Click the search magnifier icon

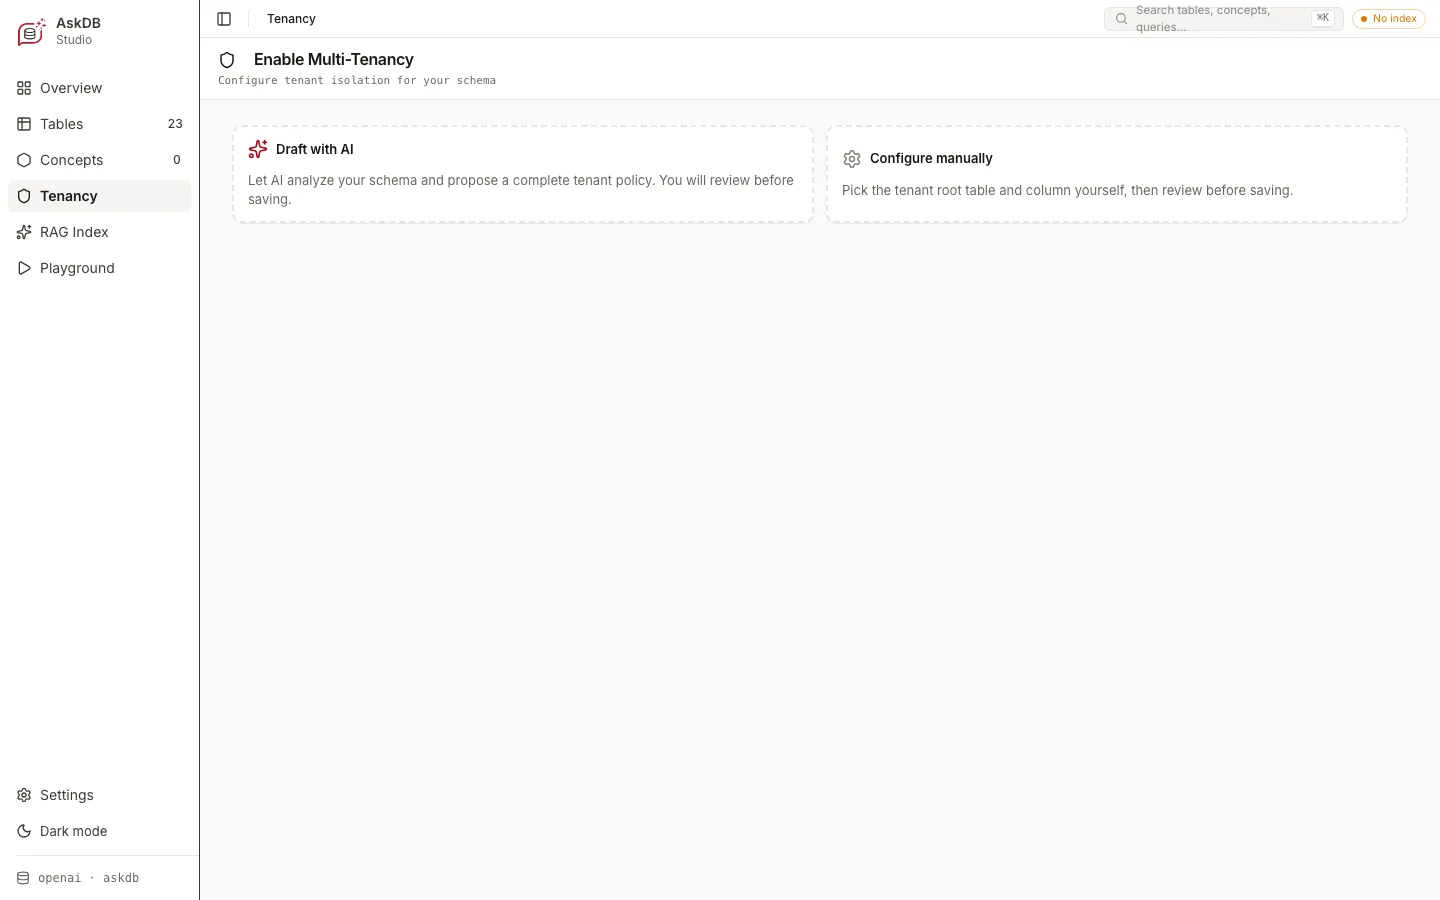1121,19
